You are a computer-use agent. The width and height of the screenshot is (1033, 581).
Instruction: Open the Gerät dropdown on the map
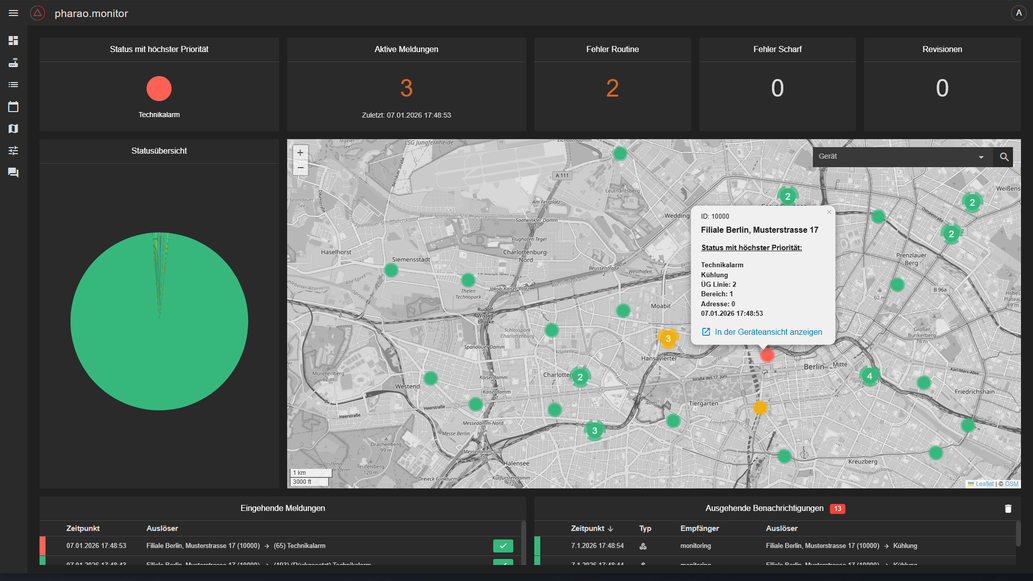click(x=903, y=157)
